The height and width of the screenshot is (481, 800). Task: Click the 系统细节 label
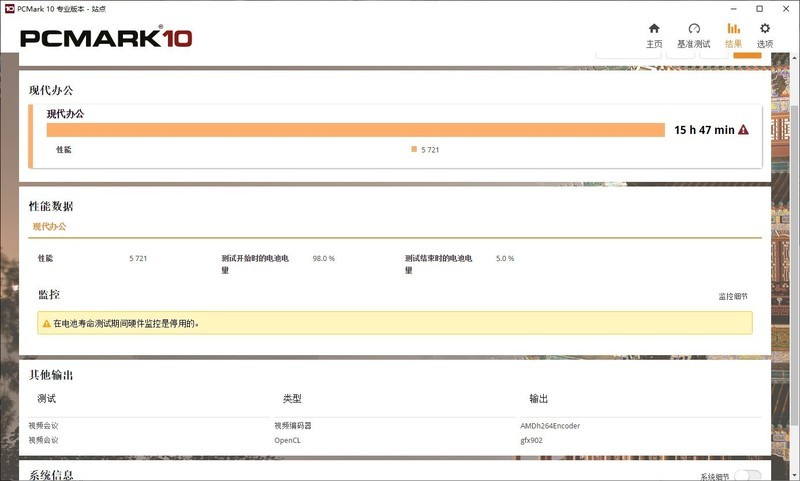[715, 477]
